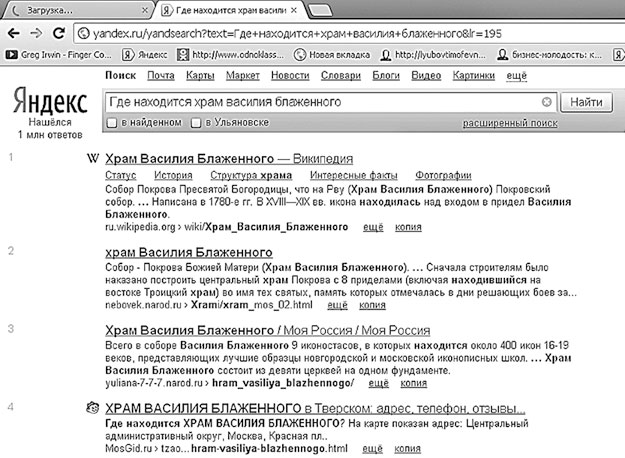Image resolution: width=625 pixels, height=458 pixels.
Task: Click the Яндекс logo
Action: (50, 100)
